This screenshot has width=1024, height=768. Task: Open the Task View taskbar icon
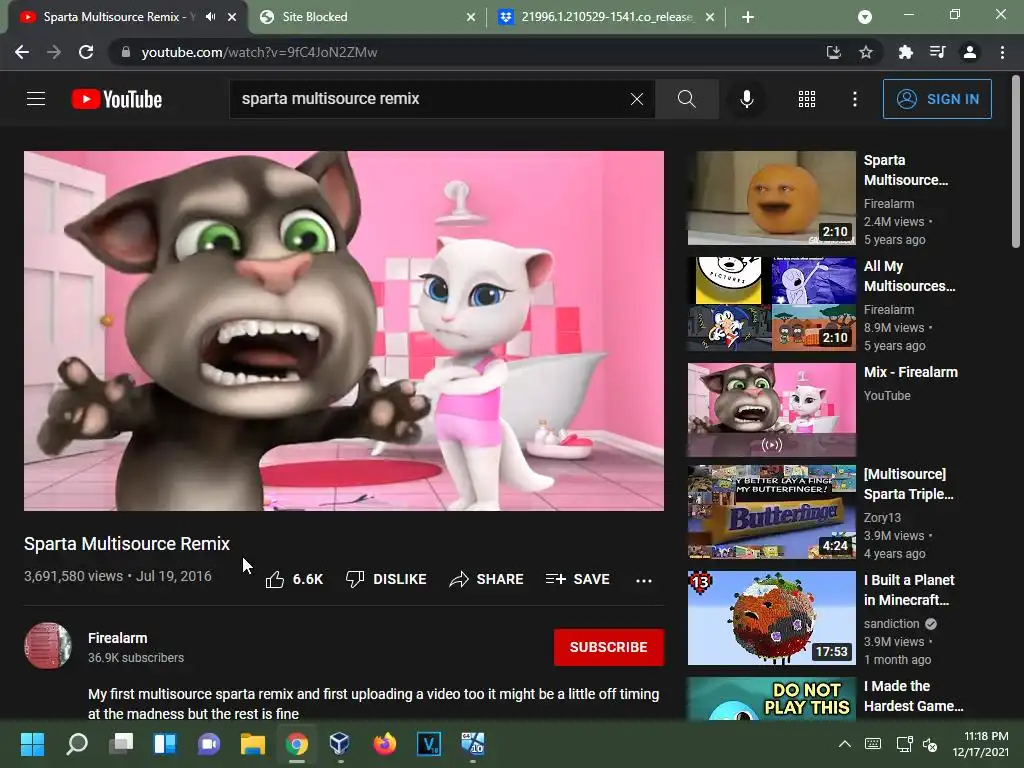[121, 744]
